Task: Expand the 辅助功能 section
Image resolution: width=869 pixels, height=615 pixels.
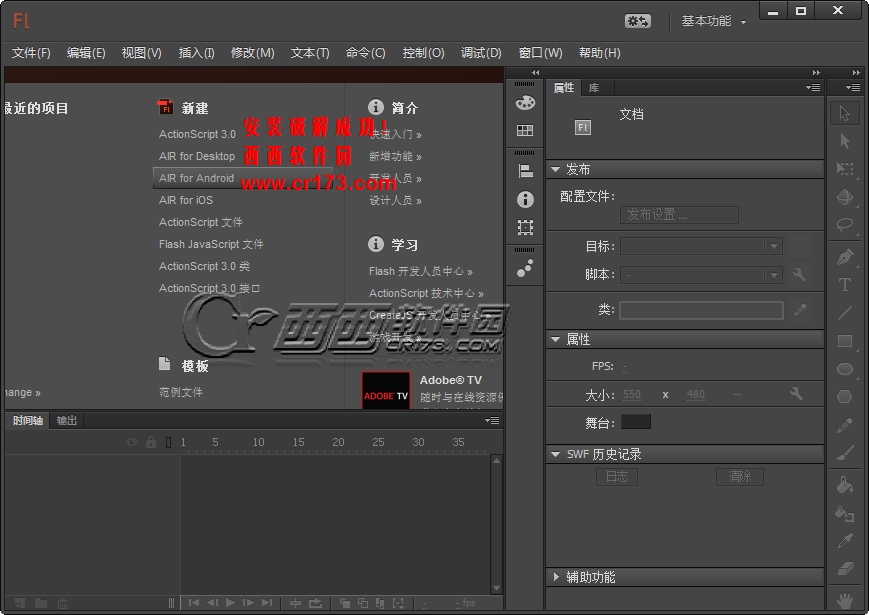Action: tap(556, 577)
